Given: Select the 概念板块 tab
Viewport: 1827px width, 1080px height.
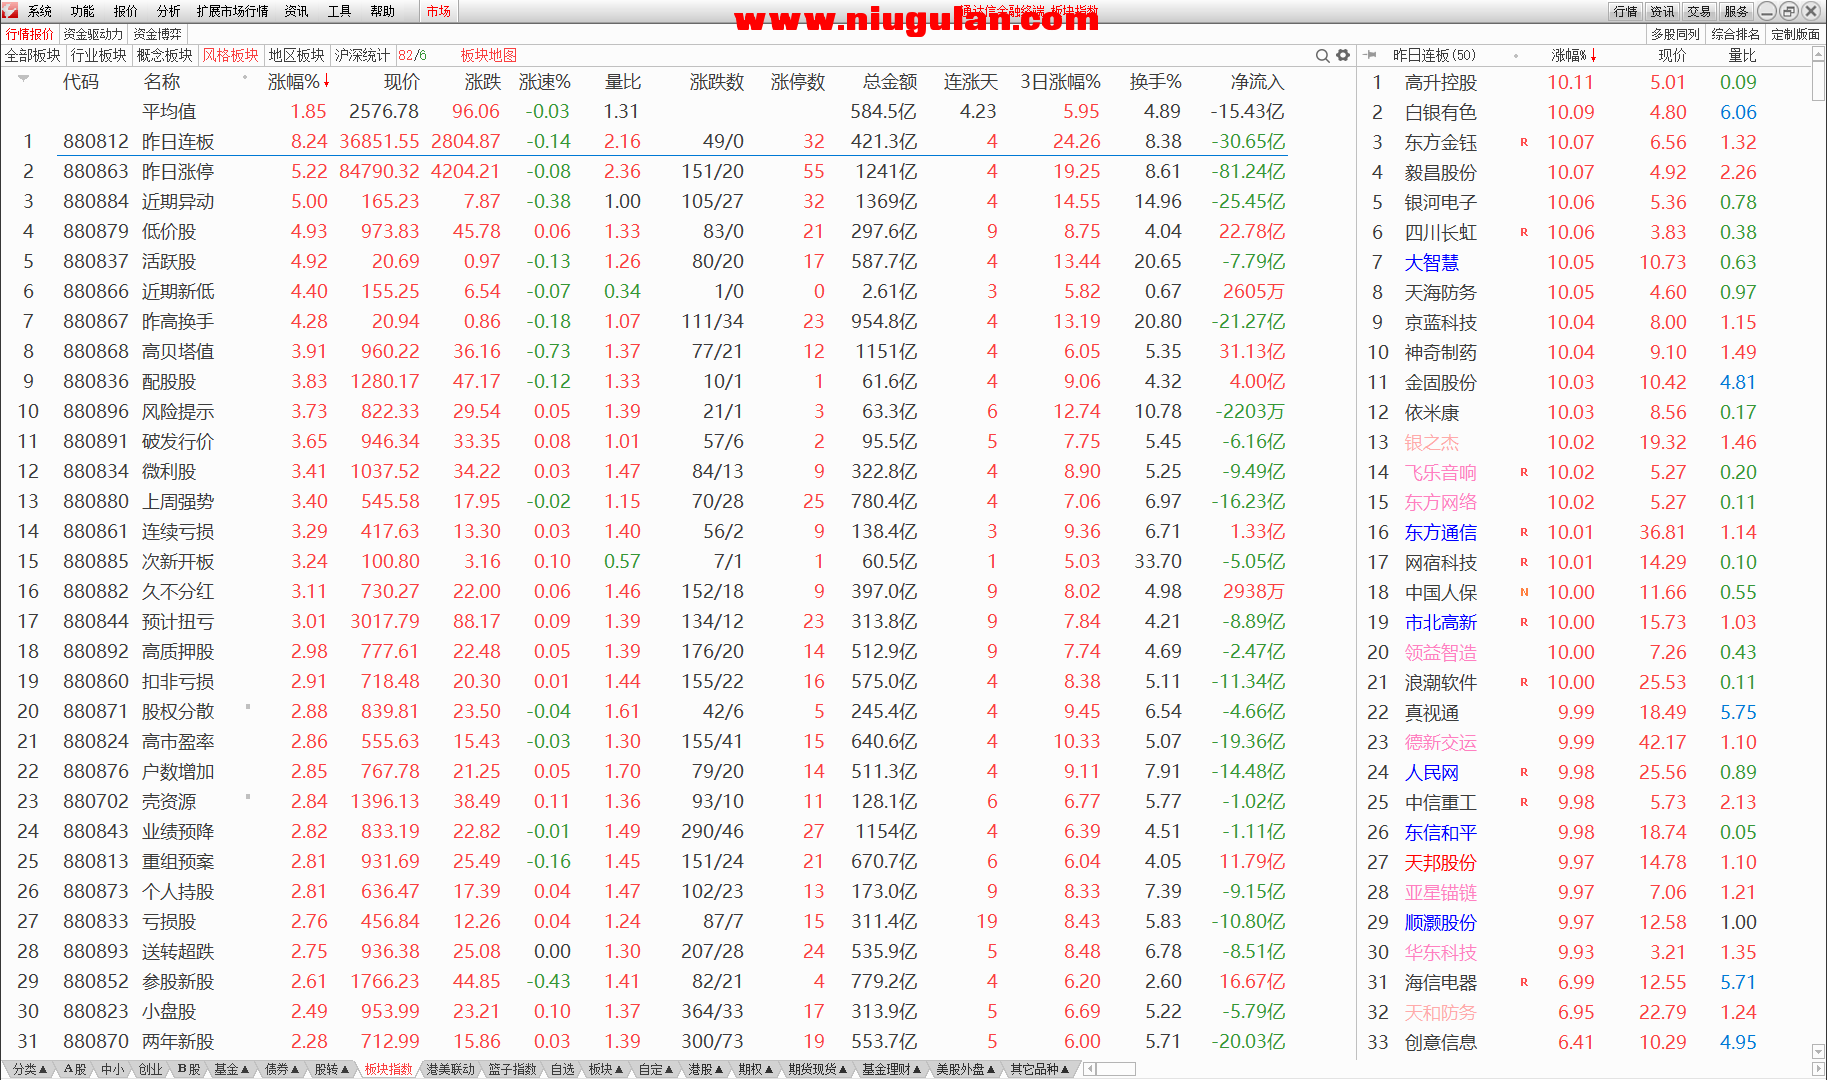Looking at the screenshot, I should tap(165, 55).
